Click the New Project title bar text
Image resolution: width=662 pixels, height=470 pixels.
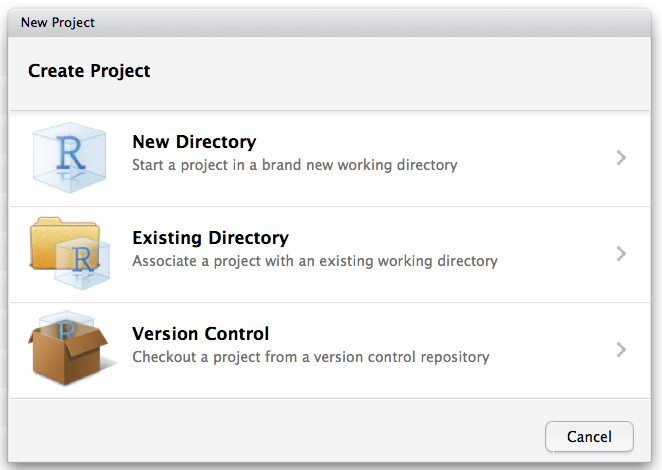point(58,22)
